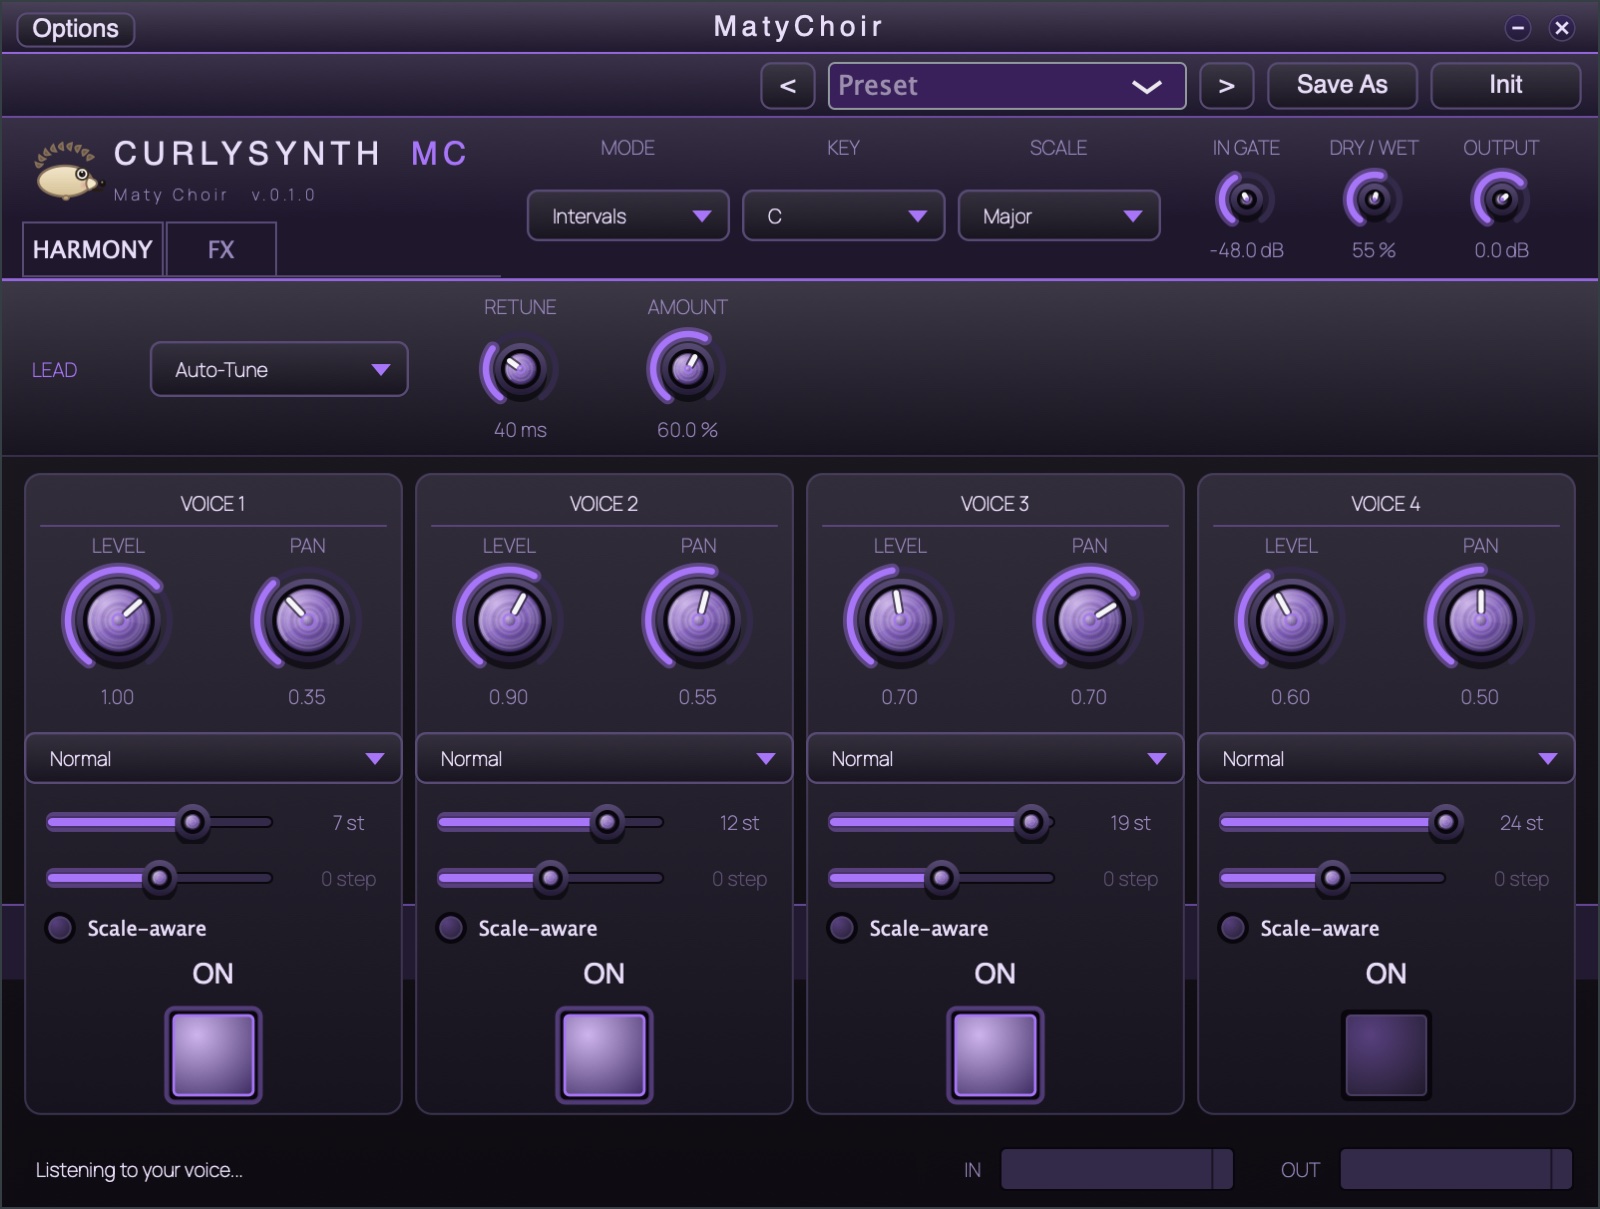1600x1209 pixels.
Task: Go to the next preset arrow
Action: (x=1226, y=86)
